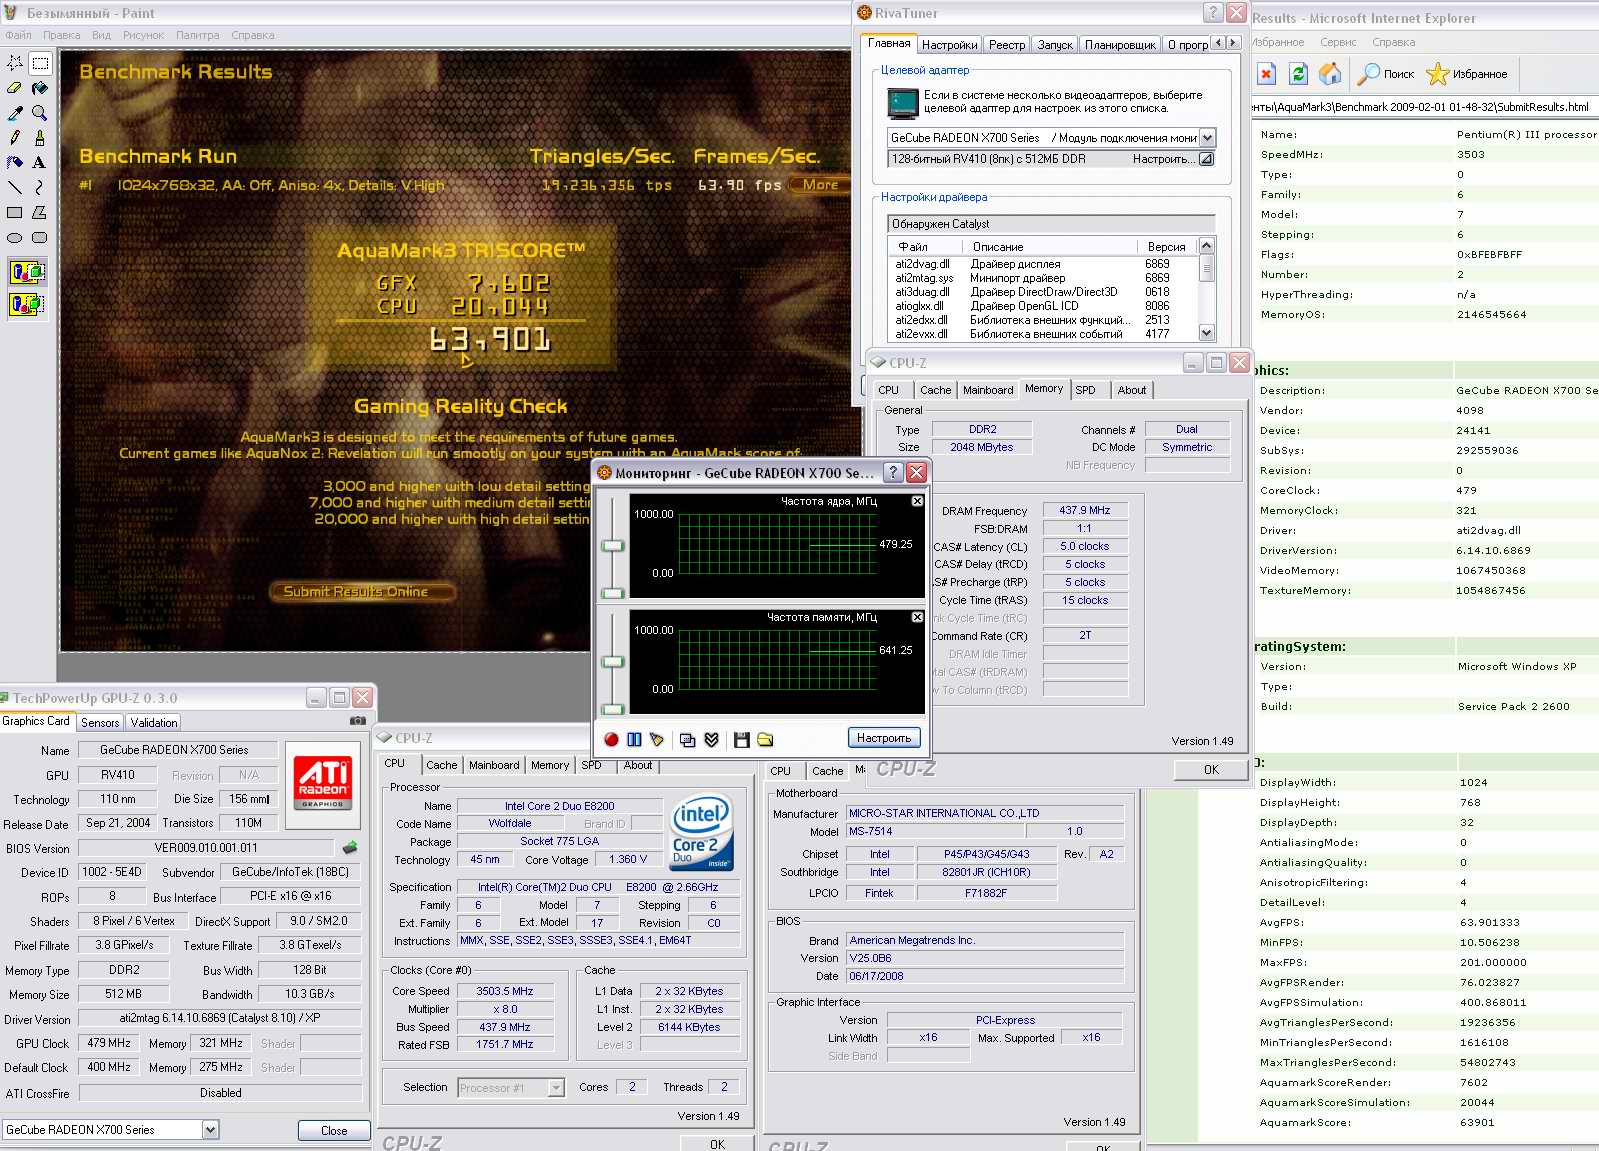Screen dimensions: 1599x1151
Task: Choose the opaque selection option in Paint
Action: click(27, 272)
